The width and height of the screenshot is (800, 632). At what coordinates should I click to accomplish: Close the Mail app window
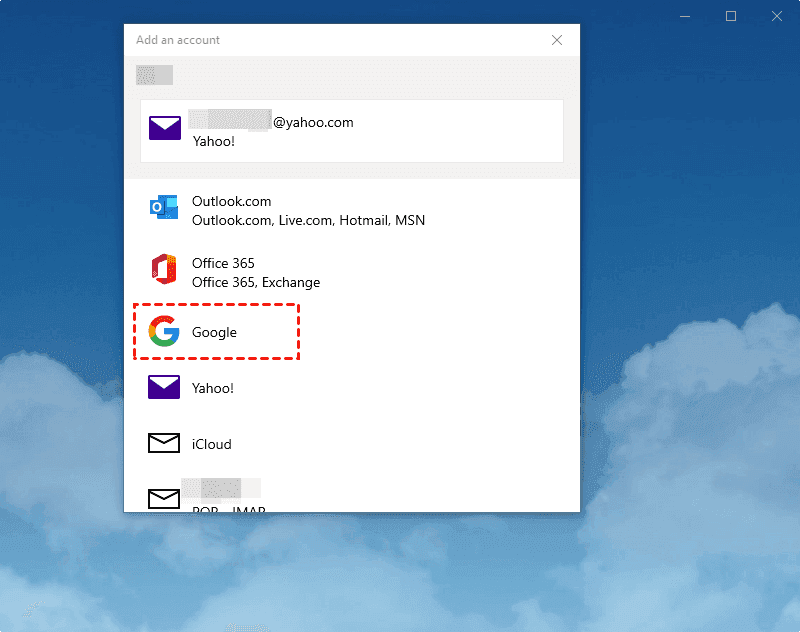coord(777,16)
